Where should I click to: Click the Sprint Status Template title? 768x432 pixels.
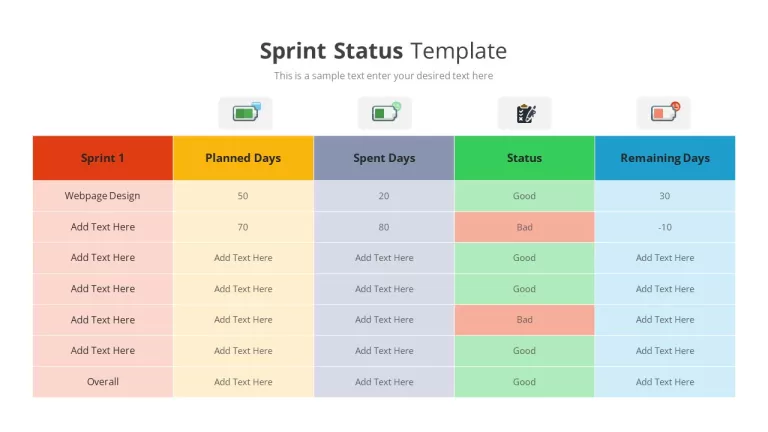384,50
